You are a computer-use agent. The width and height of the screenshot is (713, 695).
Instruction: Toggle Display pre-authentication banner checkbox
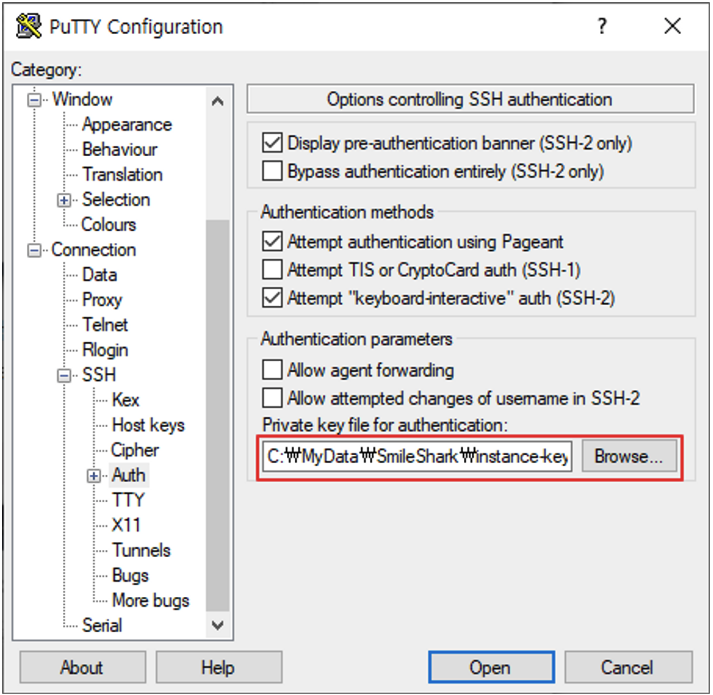click(272, 144)
